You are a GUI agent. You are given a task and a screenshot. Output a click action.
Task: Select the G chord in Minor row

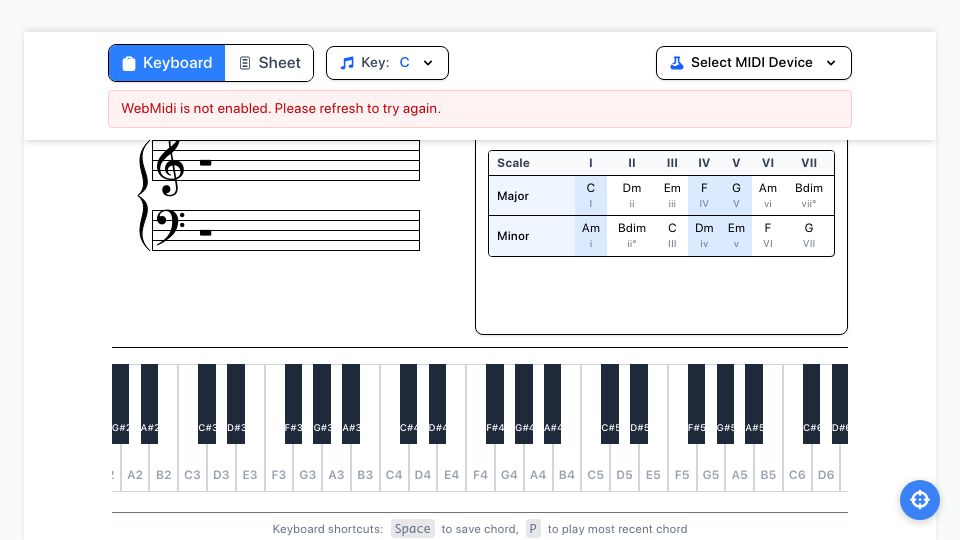click(809, 236)
